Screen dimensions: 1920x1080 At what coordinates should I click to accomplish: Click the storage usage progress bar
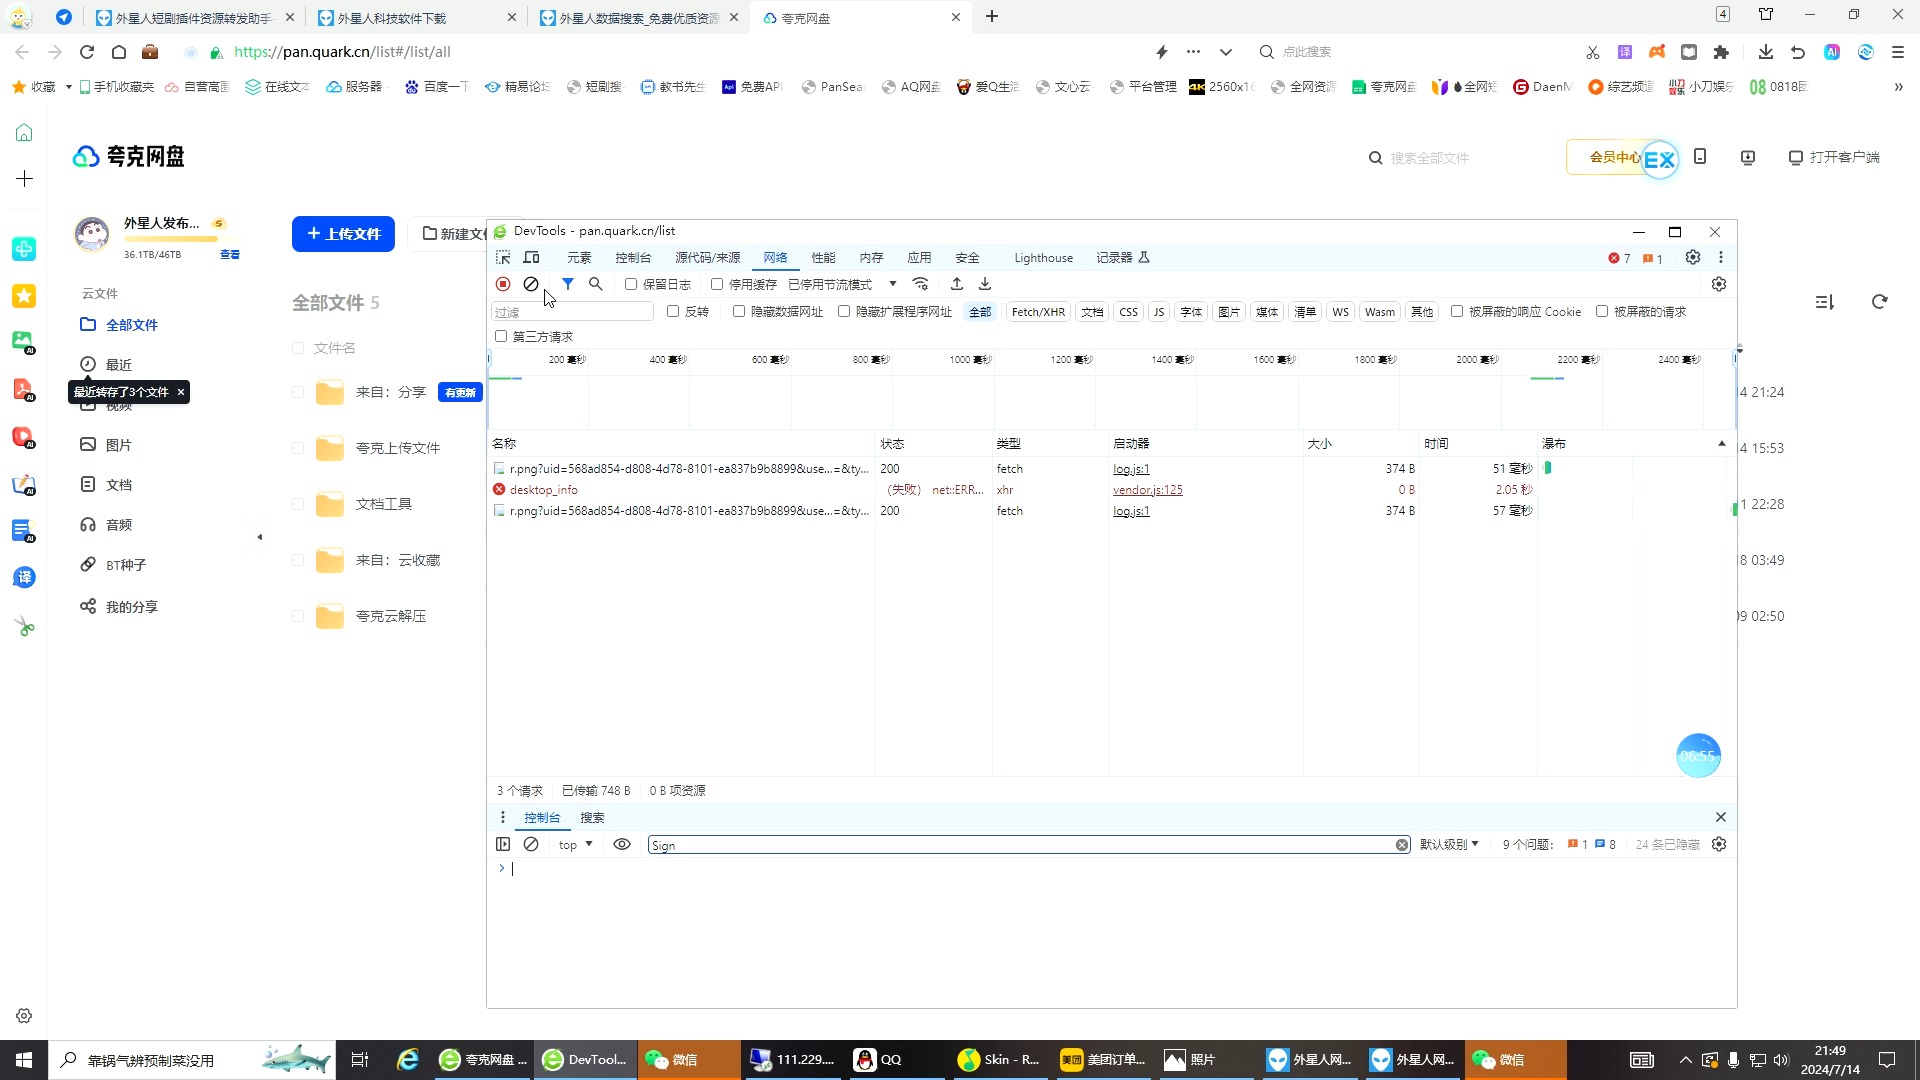[x=170, y=240]
